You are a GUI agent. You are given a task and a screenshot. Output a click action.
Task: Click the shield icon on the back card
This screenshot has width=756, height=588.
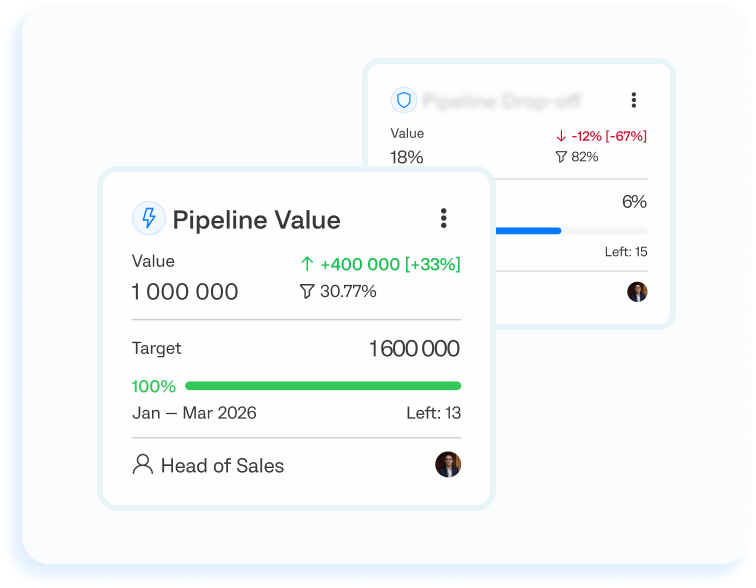point(404,100)
